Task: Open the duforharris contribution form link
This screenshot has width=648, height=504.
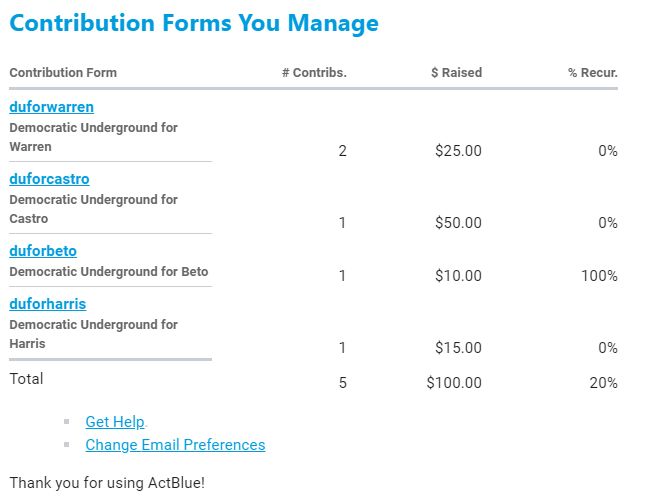Action: [48, 303]
